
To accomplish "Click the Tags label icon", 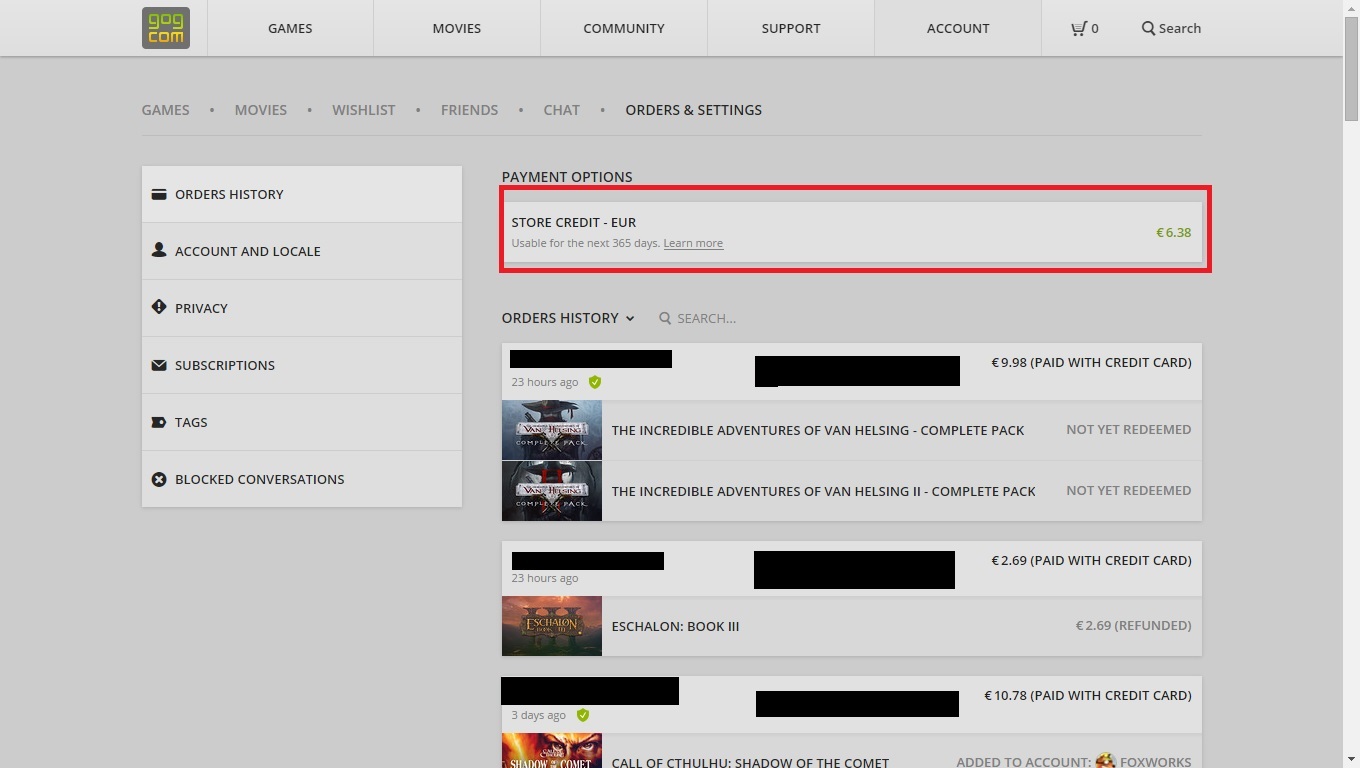I will pos(159,422).
